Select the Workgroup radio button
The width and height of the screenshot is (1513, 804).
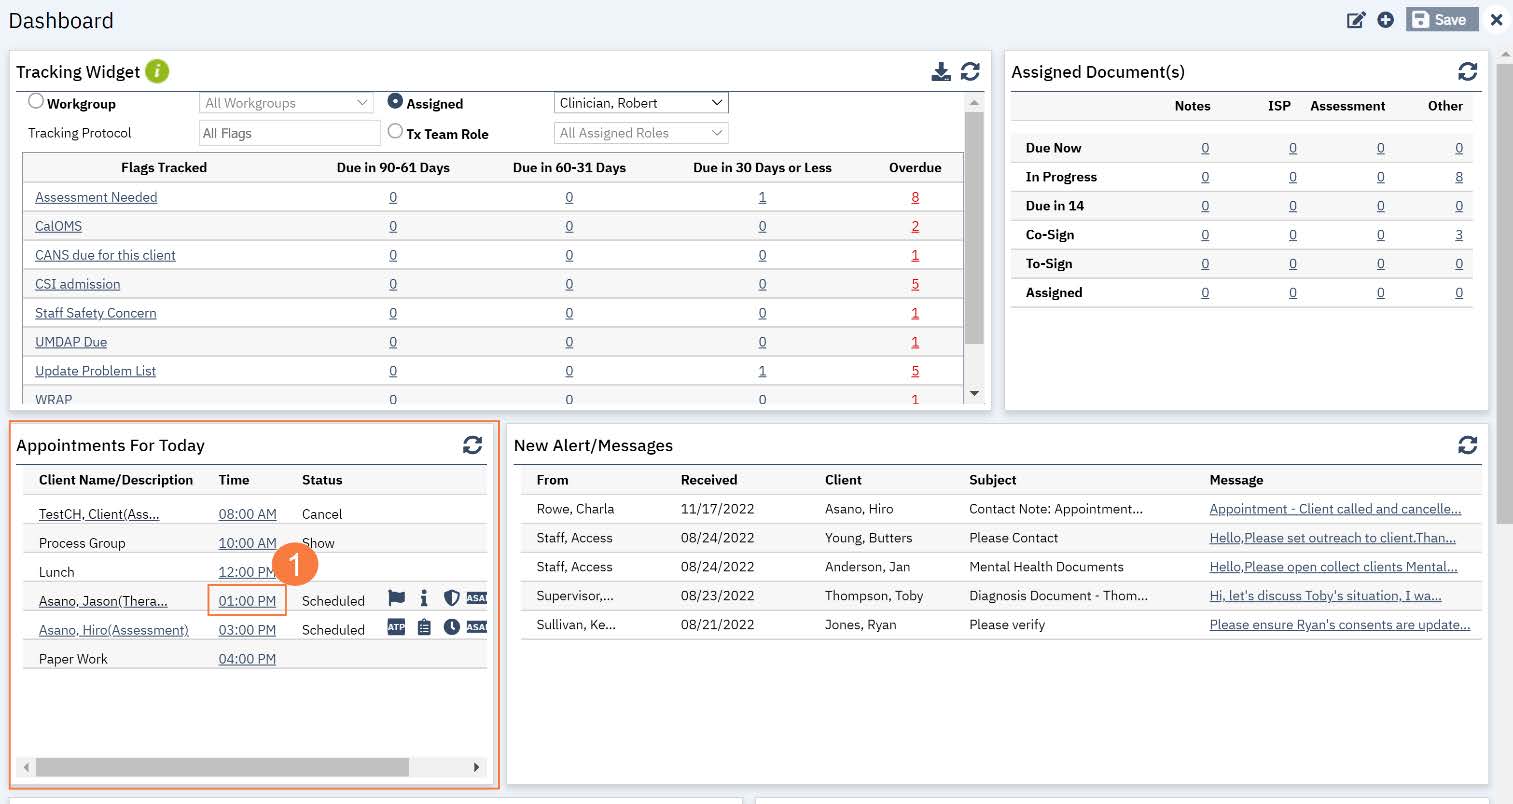36,102
